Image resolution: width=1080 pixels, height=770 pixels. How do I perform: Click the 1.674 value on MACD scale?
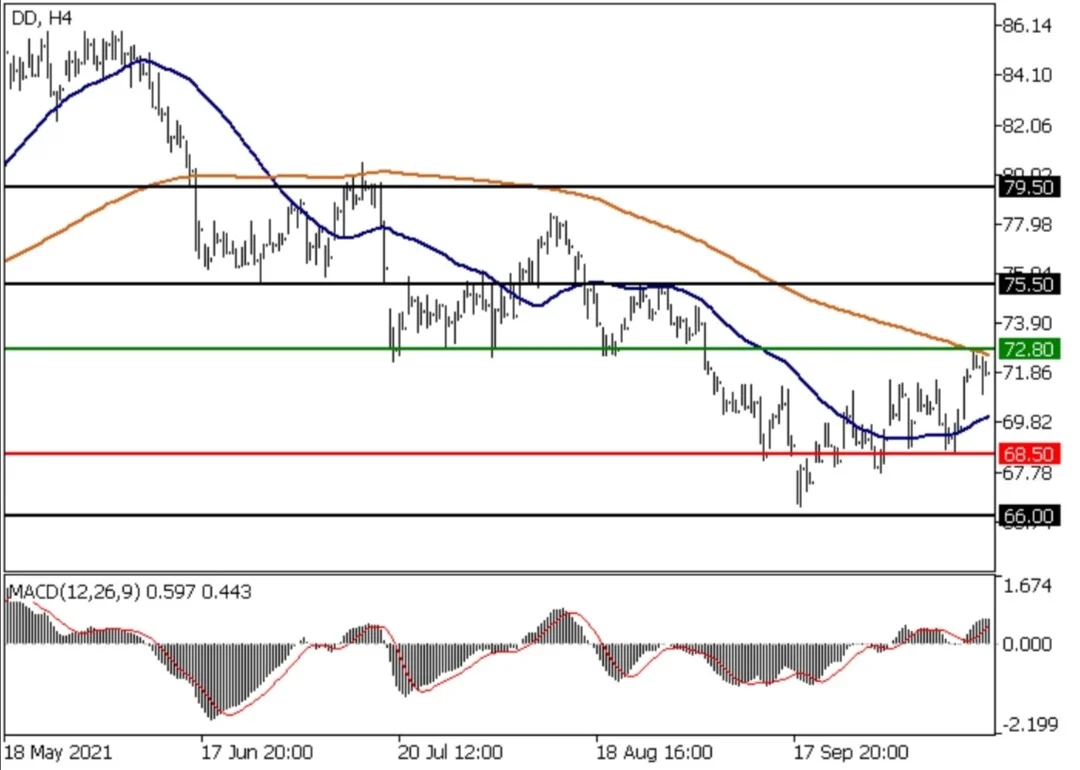(1028, 586)
